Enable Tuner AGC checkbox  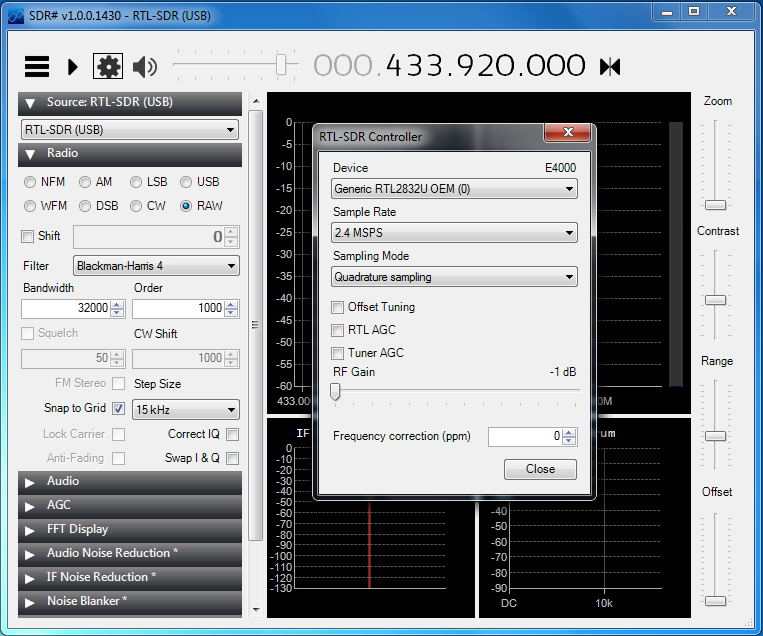337,353
